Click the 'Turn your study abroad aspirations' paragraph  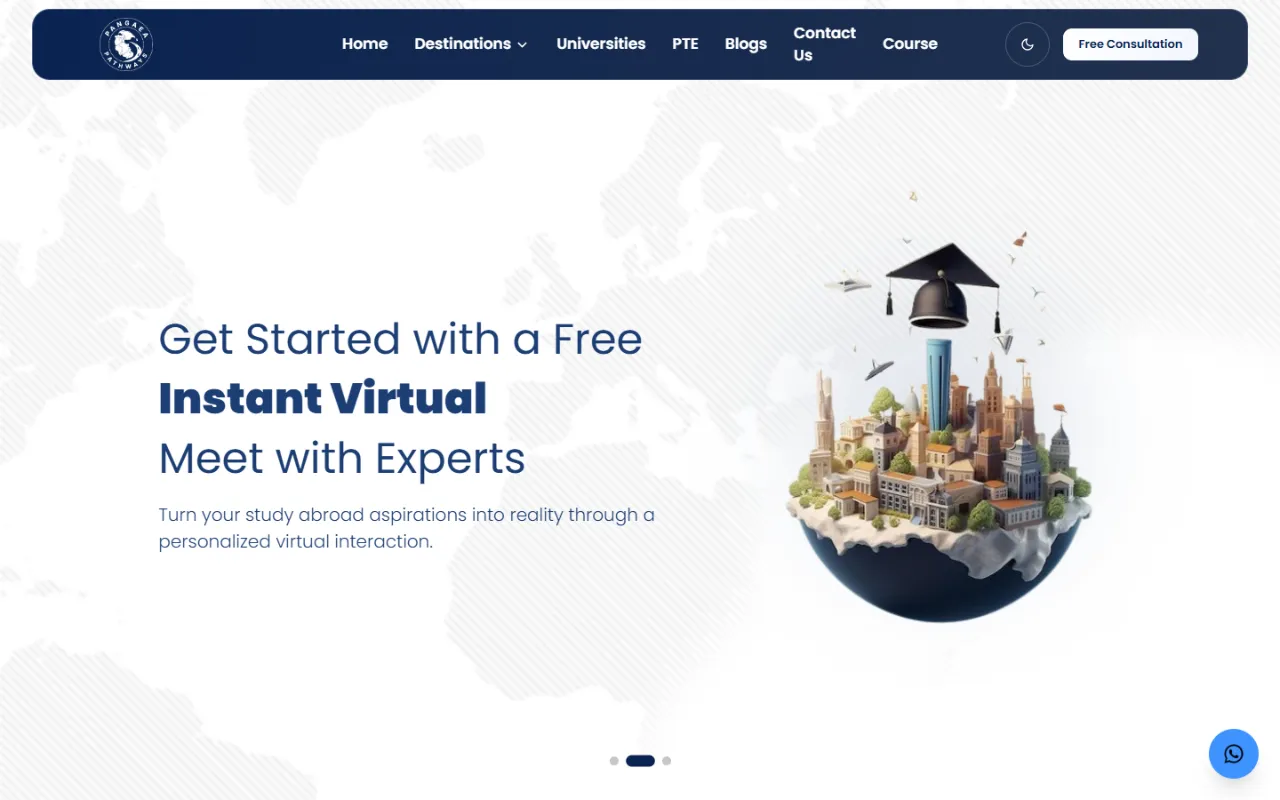[x=407, y=528]
